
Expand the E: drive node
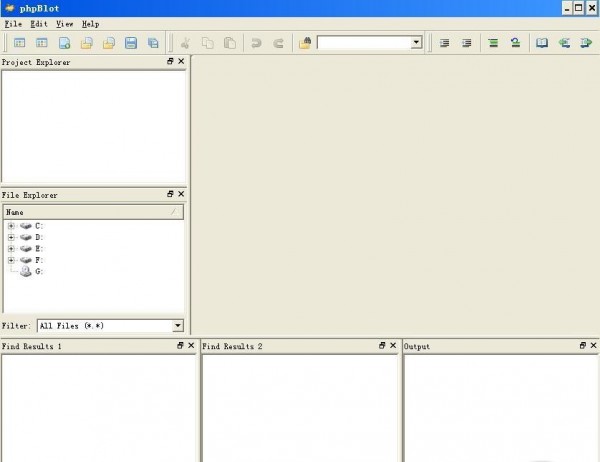(x=11, y=249)
